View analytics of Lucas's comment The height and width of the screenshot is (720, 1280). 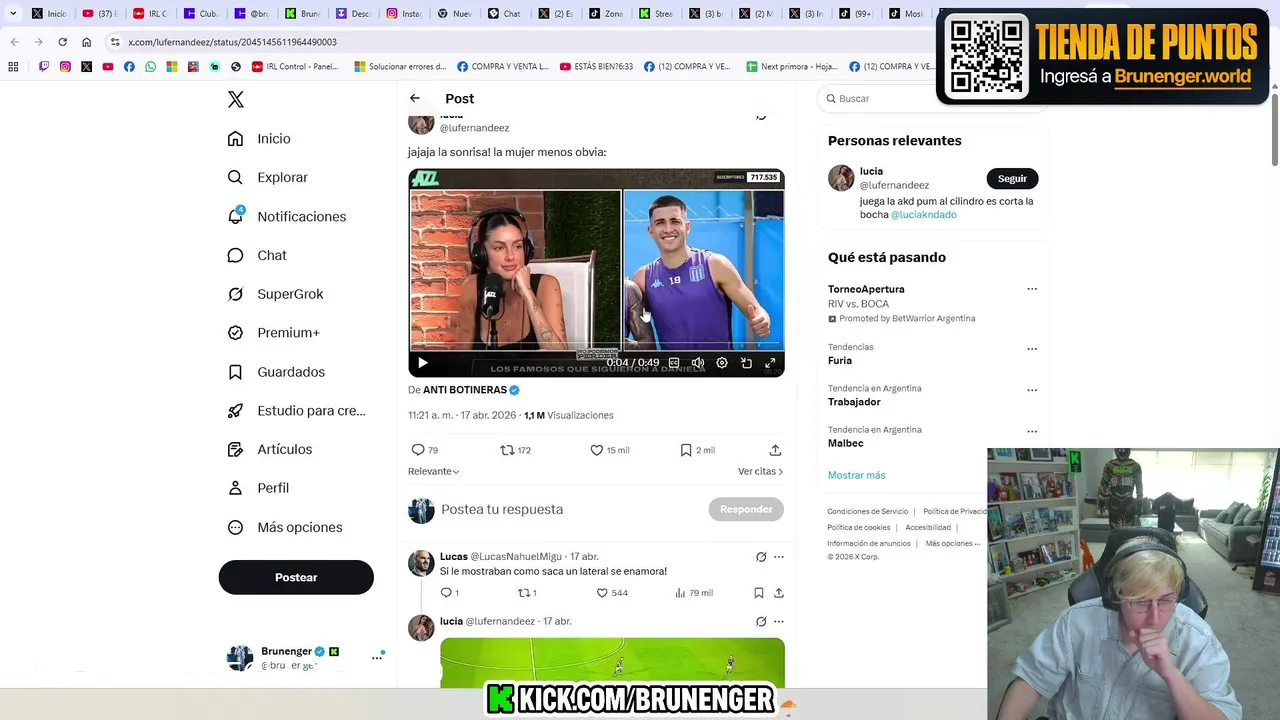[694, 593]
